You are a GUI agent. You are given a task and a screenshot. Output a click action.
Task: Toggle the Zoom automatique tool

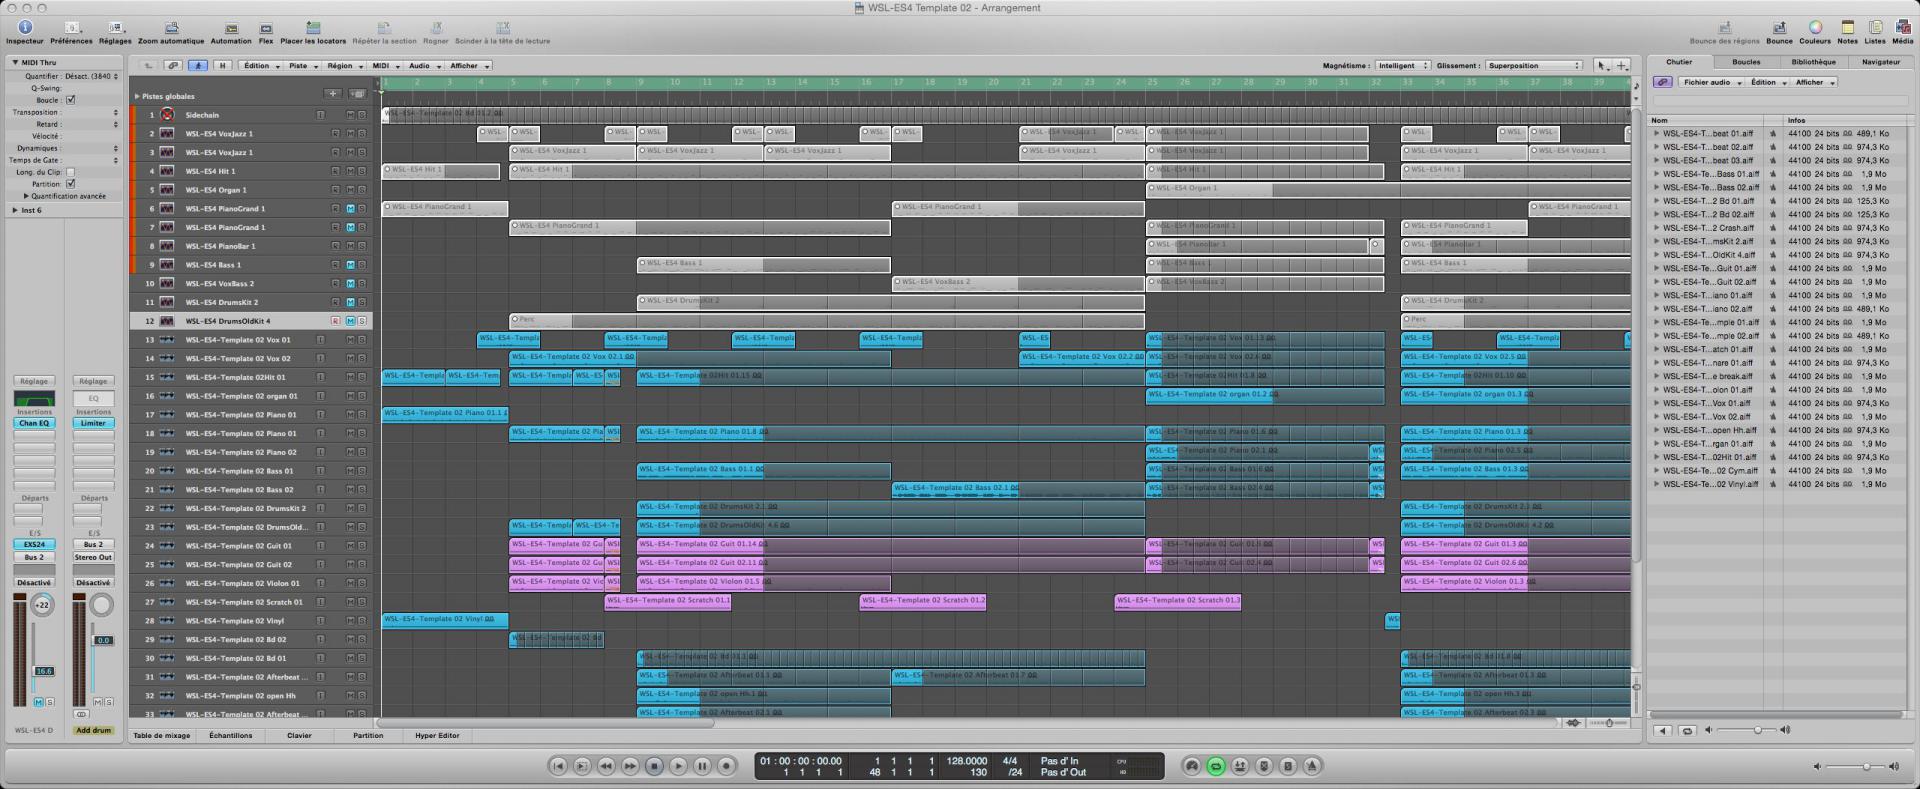pos(171,28)
